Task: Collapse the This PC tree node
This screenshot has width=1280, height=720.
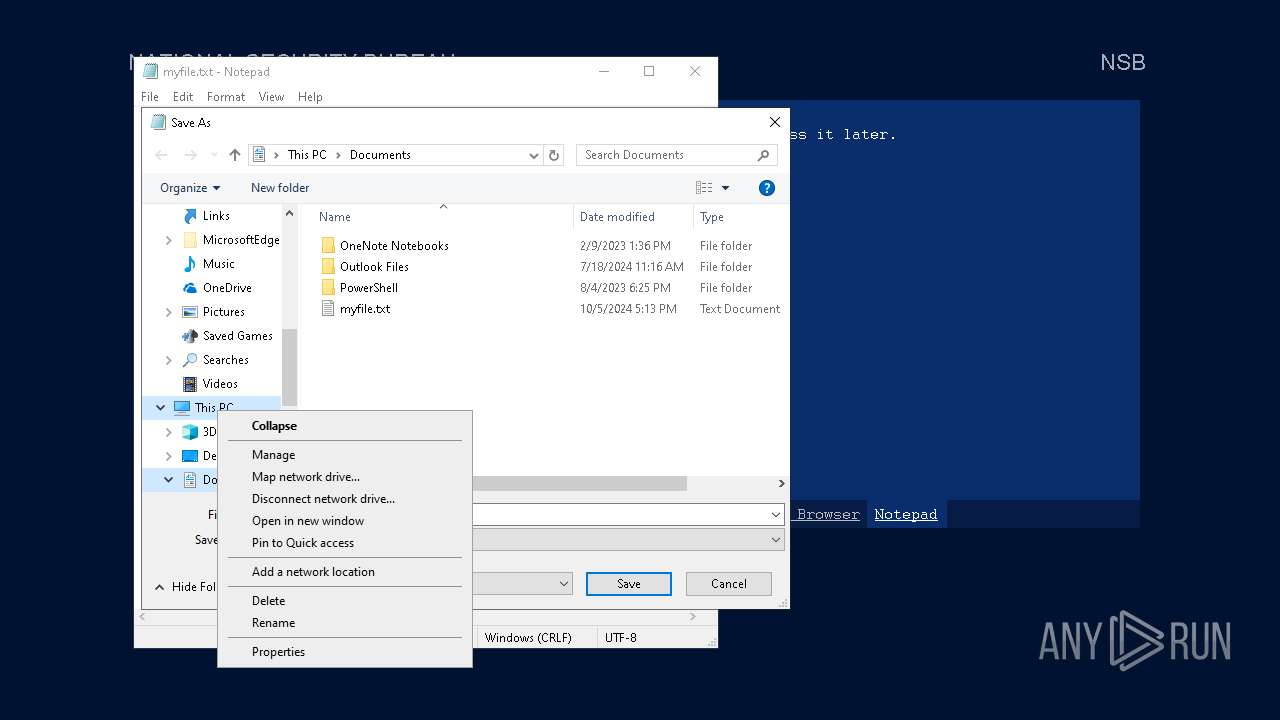Action: pyautogui.click(x=160, y=408)
